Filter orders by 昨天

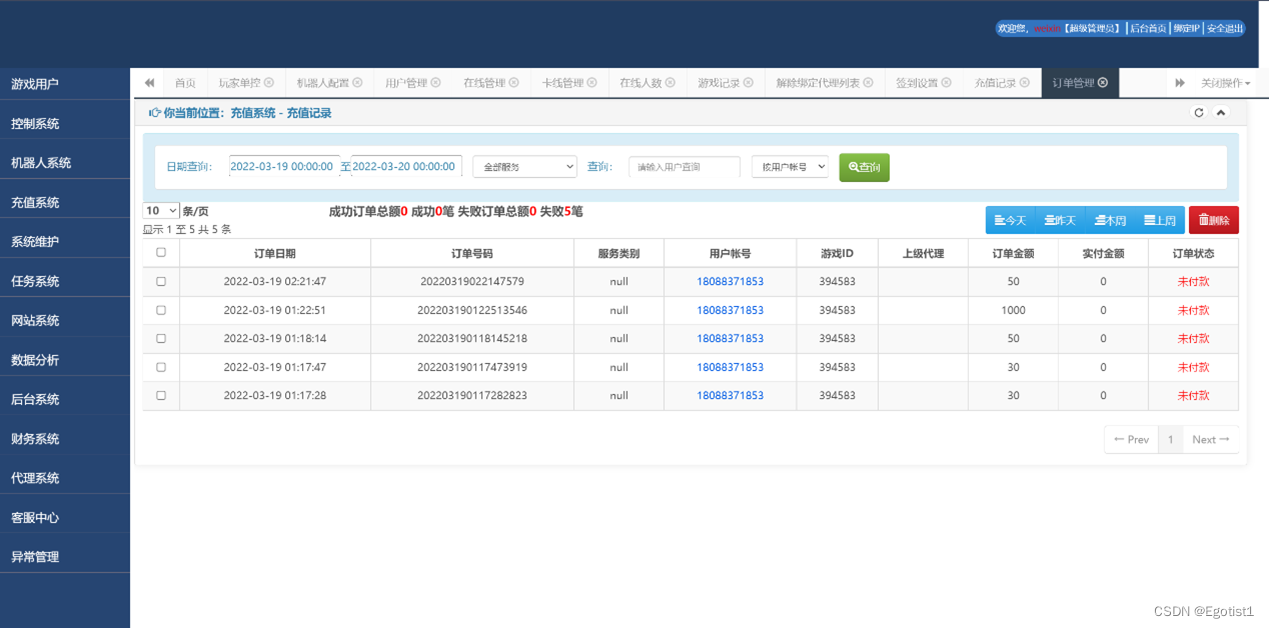click(x=1060, y=220)
